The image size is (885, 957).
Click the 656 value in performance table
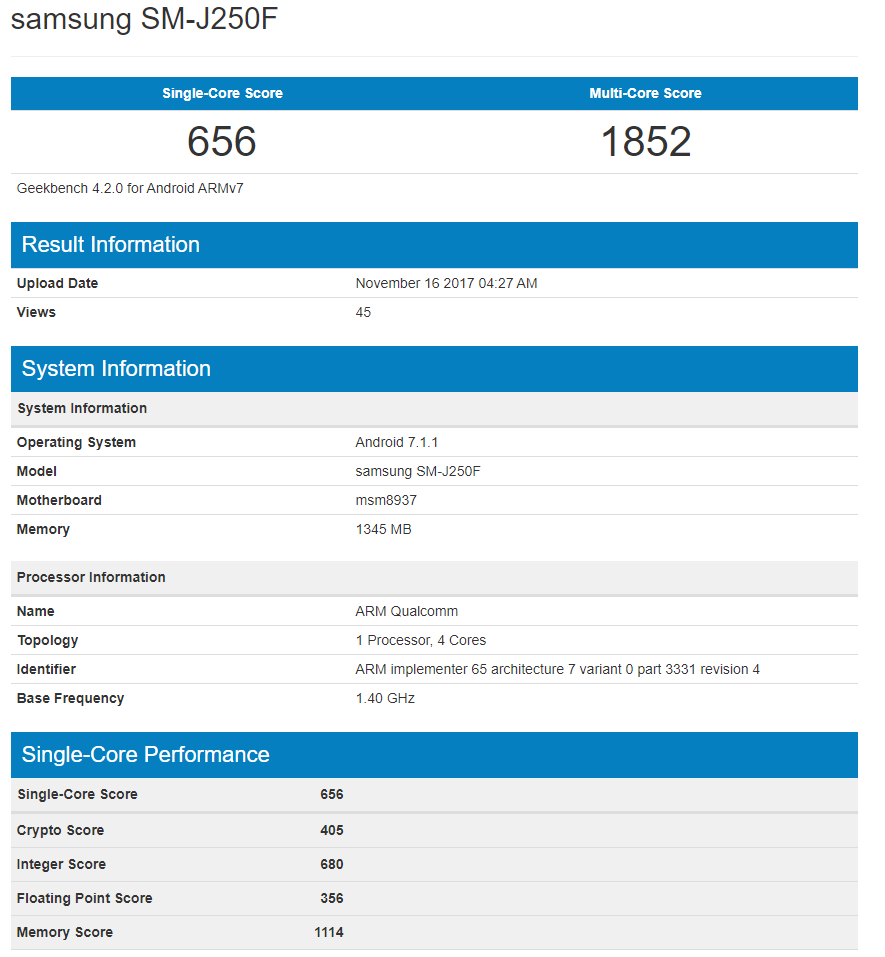[331, 795]
